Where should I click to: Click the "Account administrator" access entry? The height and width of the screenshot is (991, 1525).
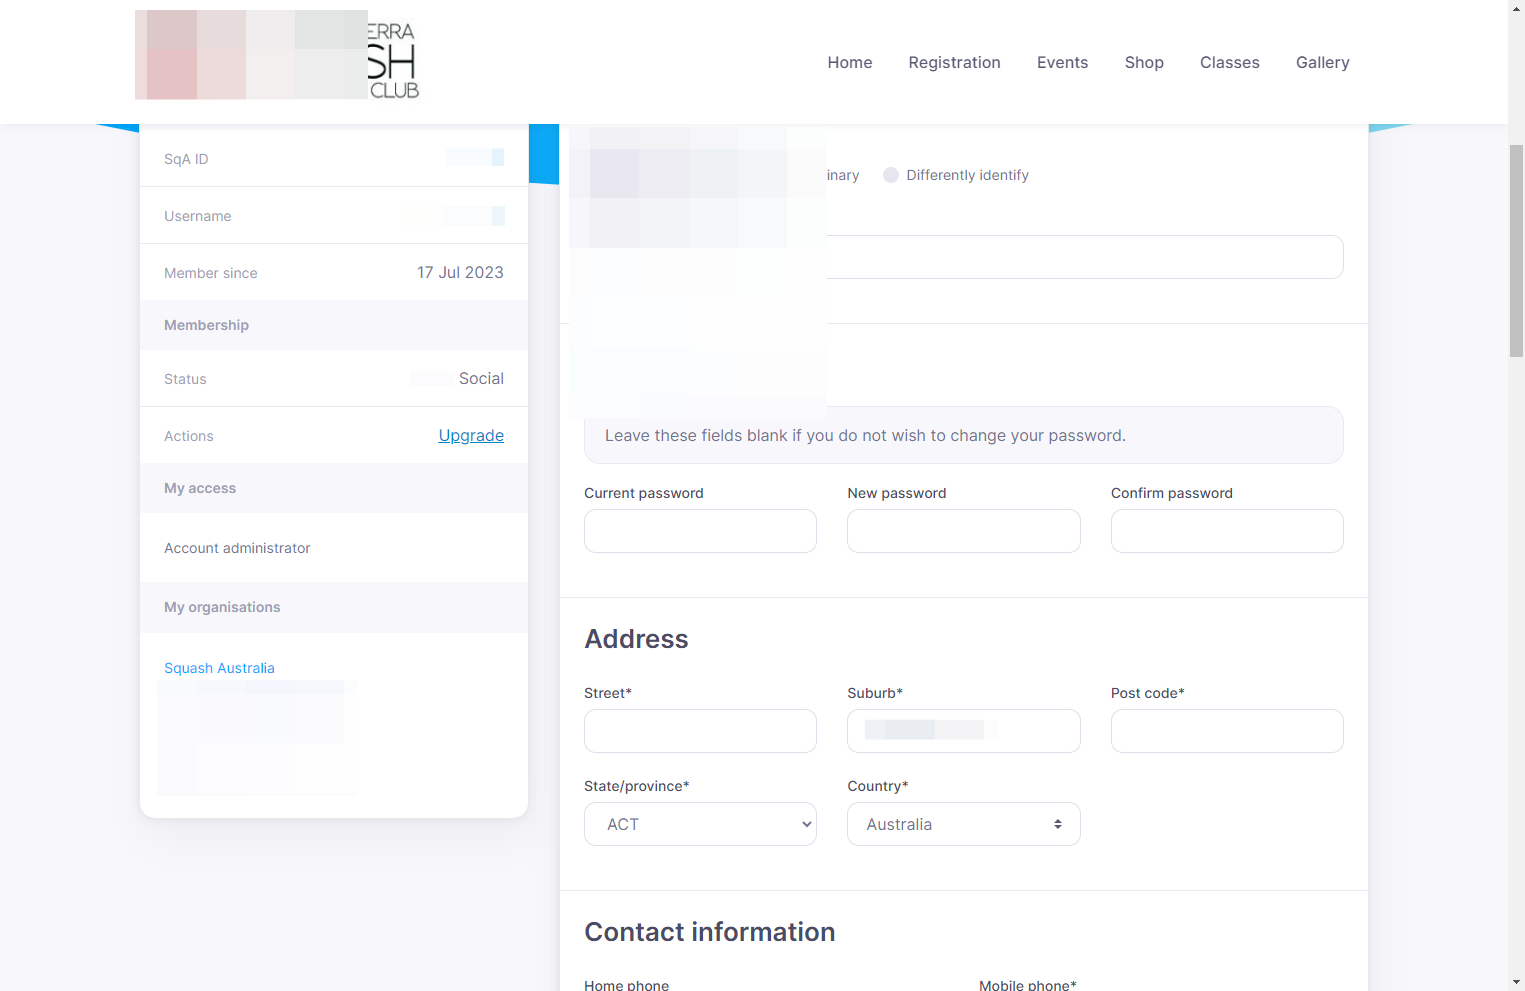pos(237,548)
